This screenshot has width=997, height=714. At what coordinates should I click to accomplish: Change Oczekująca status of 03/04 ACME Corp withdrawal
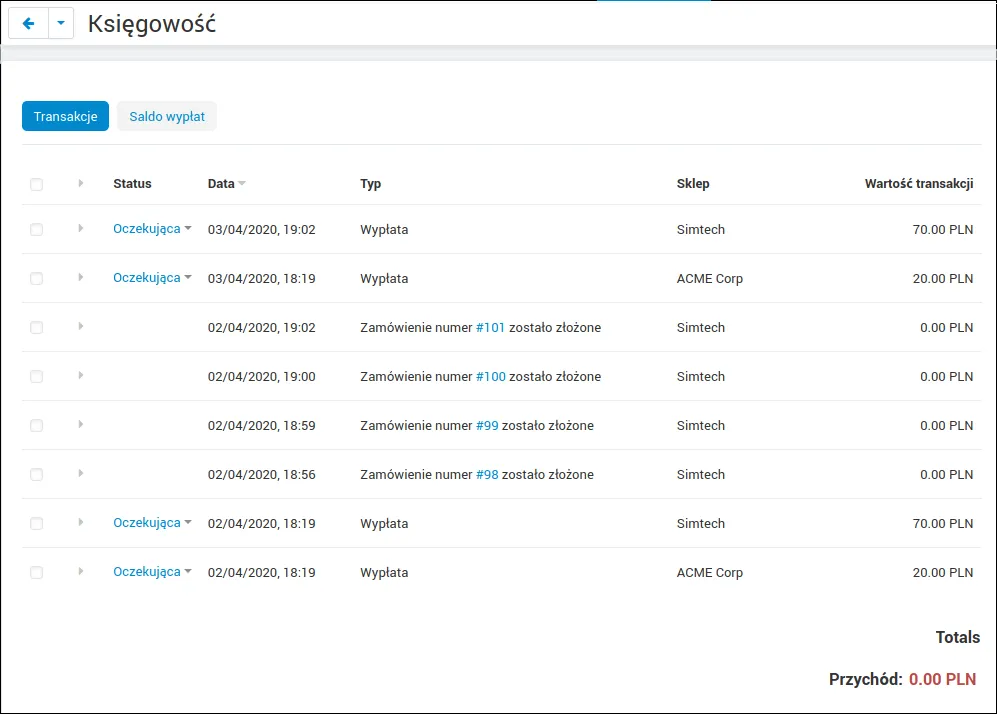point(152,278)
